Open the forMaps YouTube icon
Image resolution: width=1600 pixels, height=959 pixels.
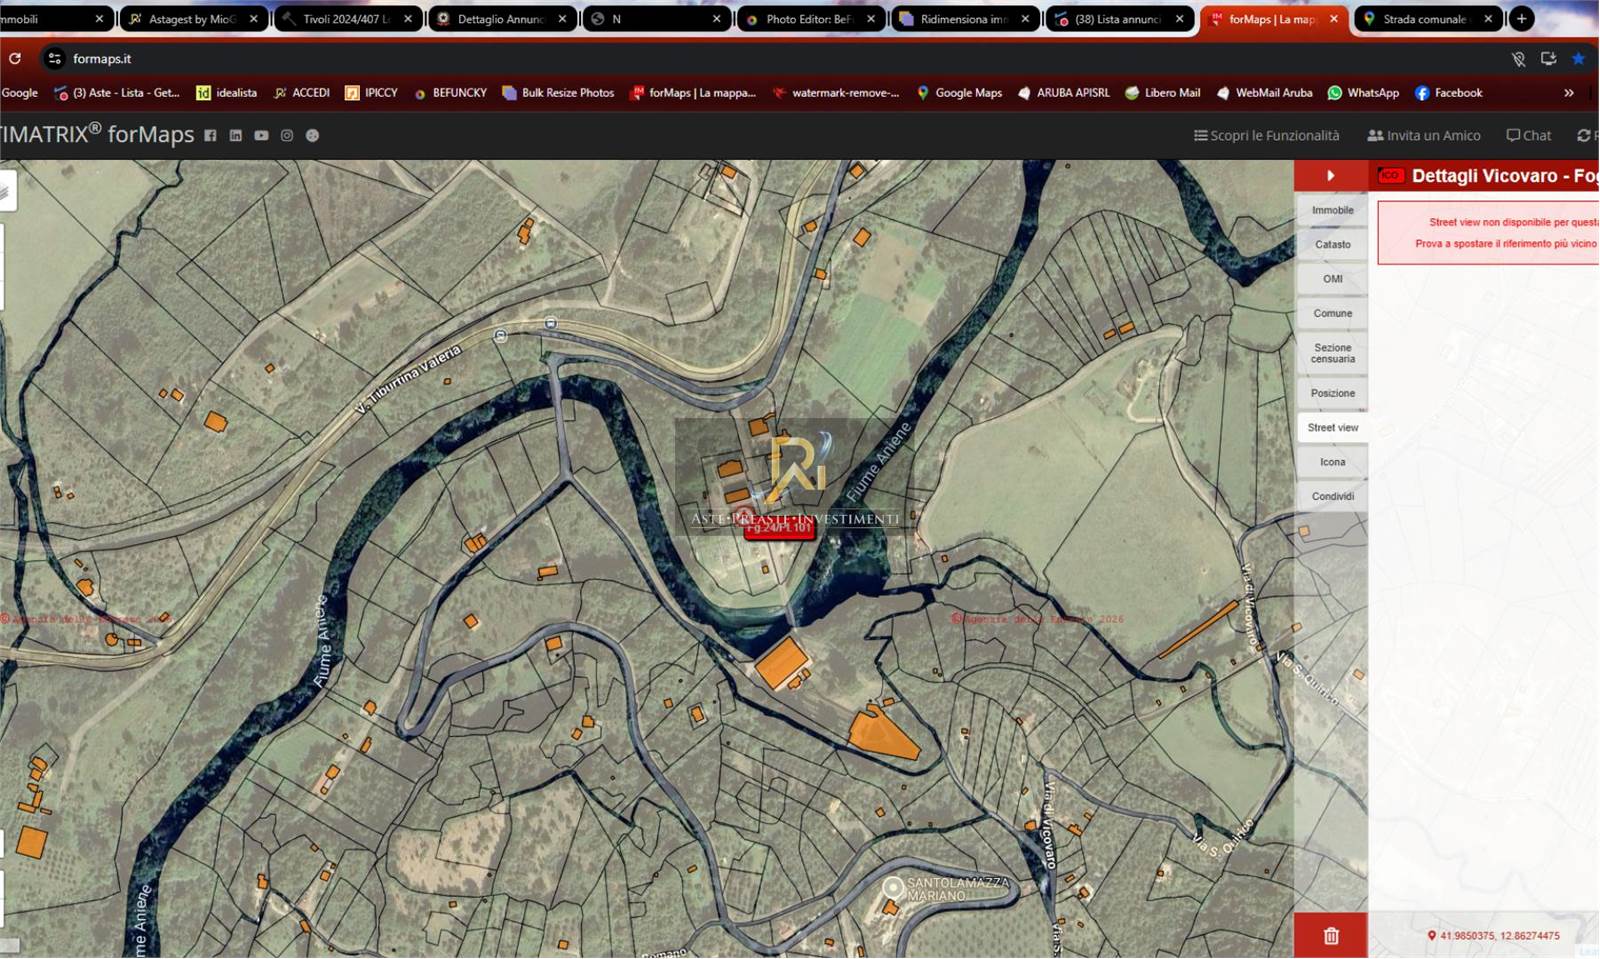pyautogui.click(x=261, y=136)
